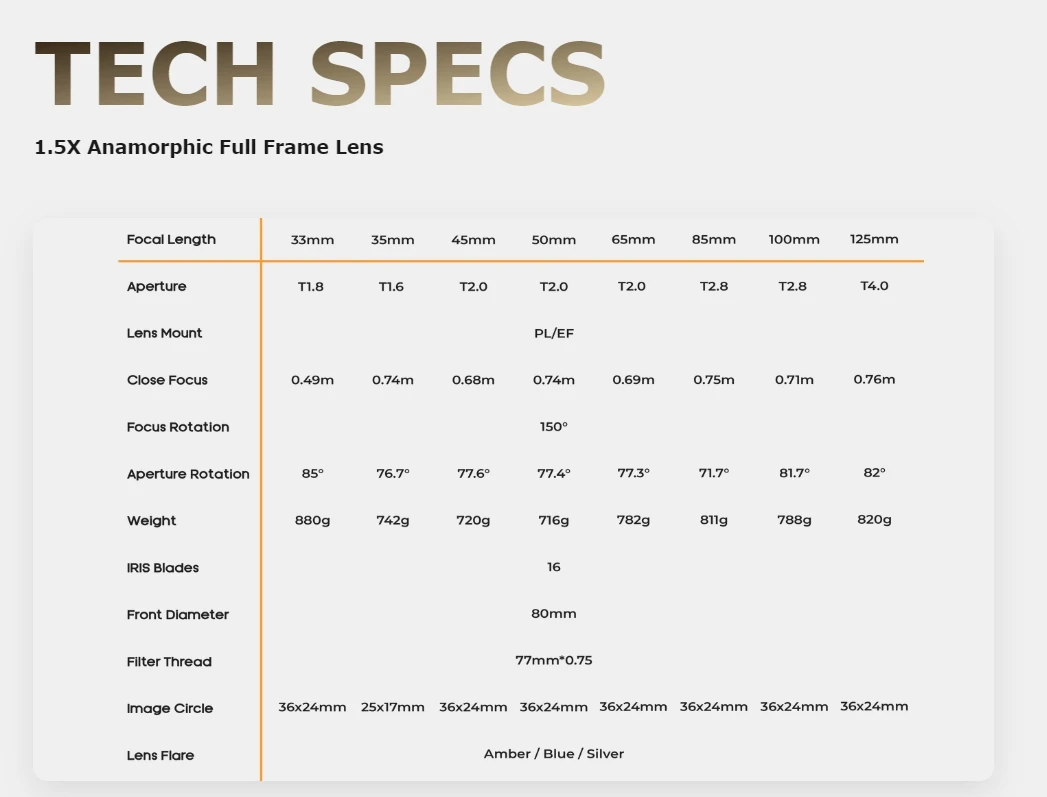
Task: Click the 125mm focal length header
Action: [874, 239]
